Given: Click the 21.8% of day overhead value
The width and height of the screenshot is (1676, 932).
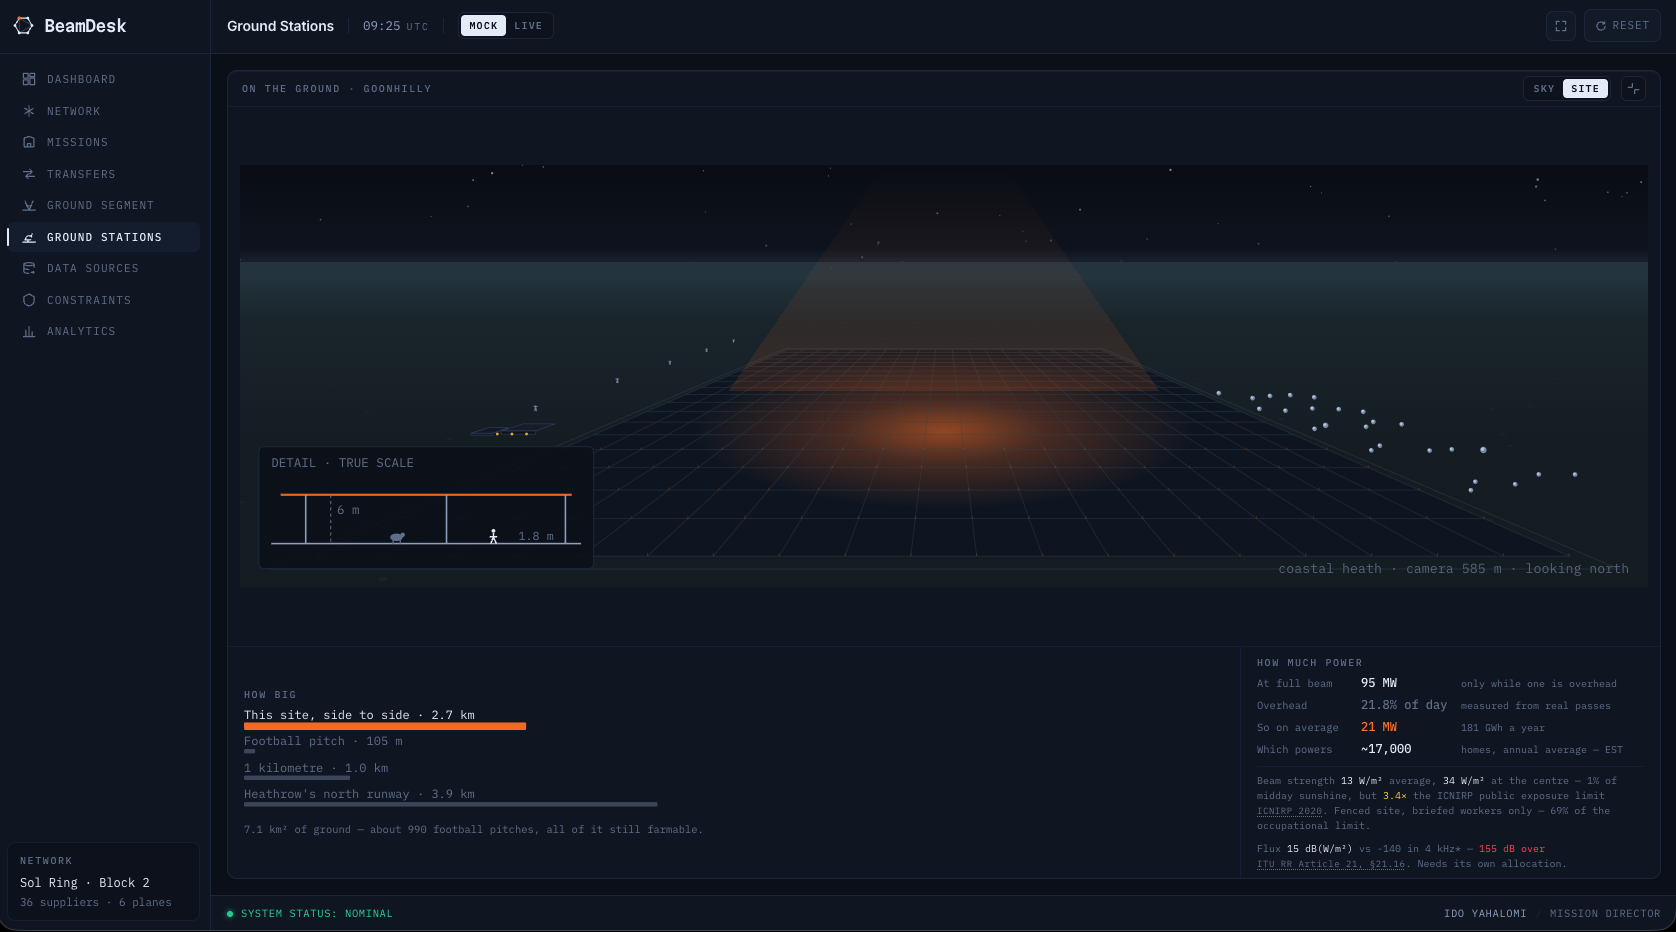Looking at the screenshot, I should pos(1404,705).
